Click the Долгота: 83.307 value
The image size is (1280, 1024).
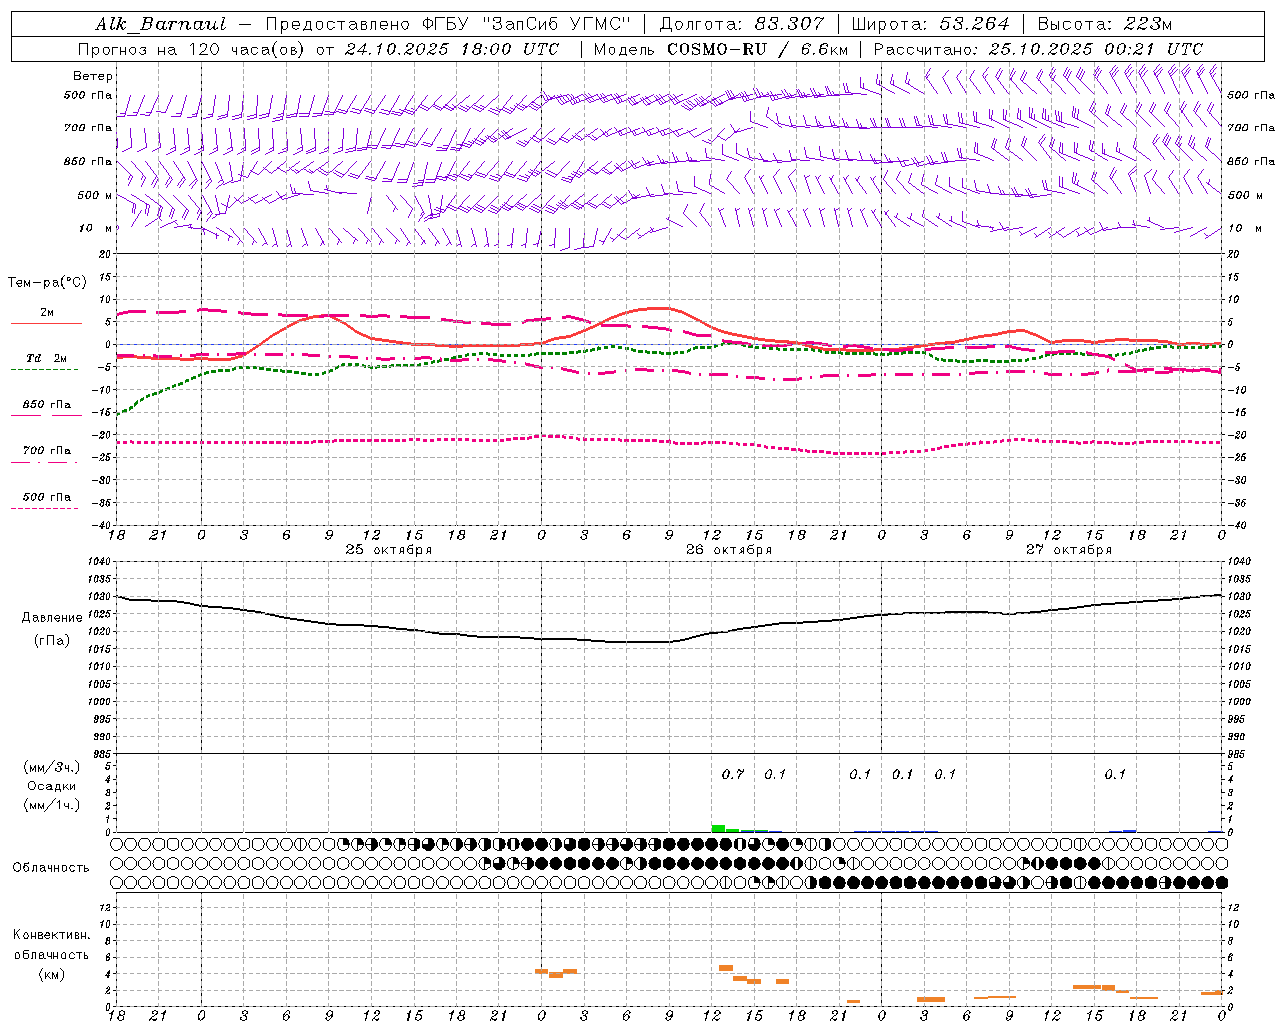[741, 24]
